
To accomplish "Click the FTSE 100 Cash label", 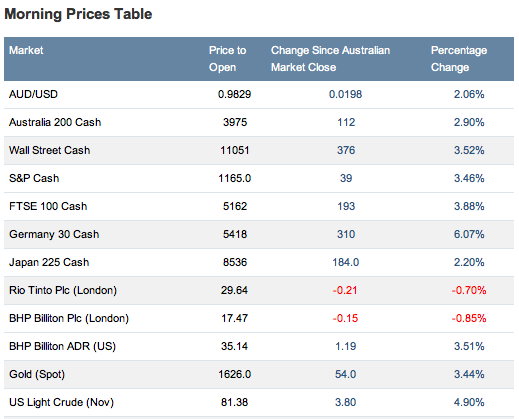I will 48,206.
